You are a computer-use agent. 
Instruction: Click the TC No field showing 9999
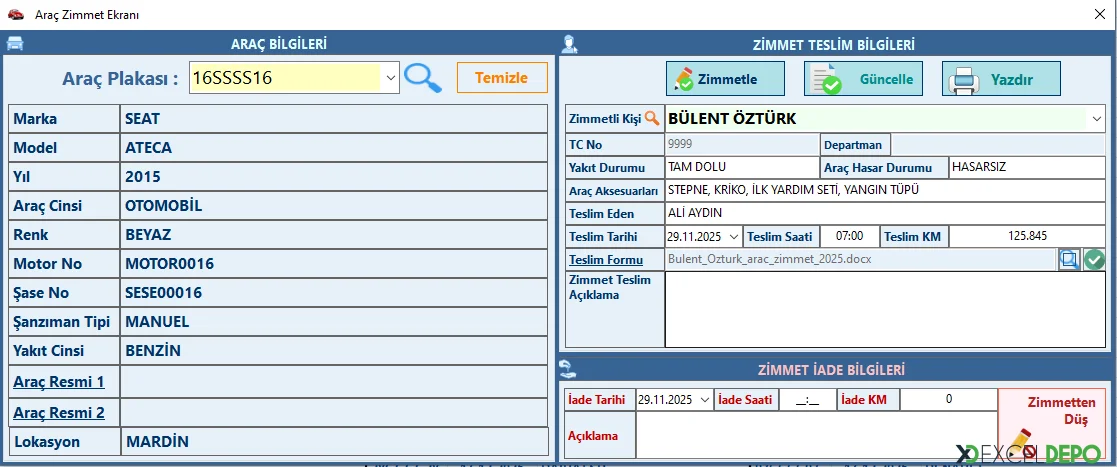(742, 145)
